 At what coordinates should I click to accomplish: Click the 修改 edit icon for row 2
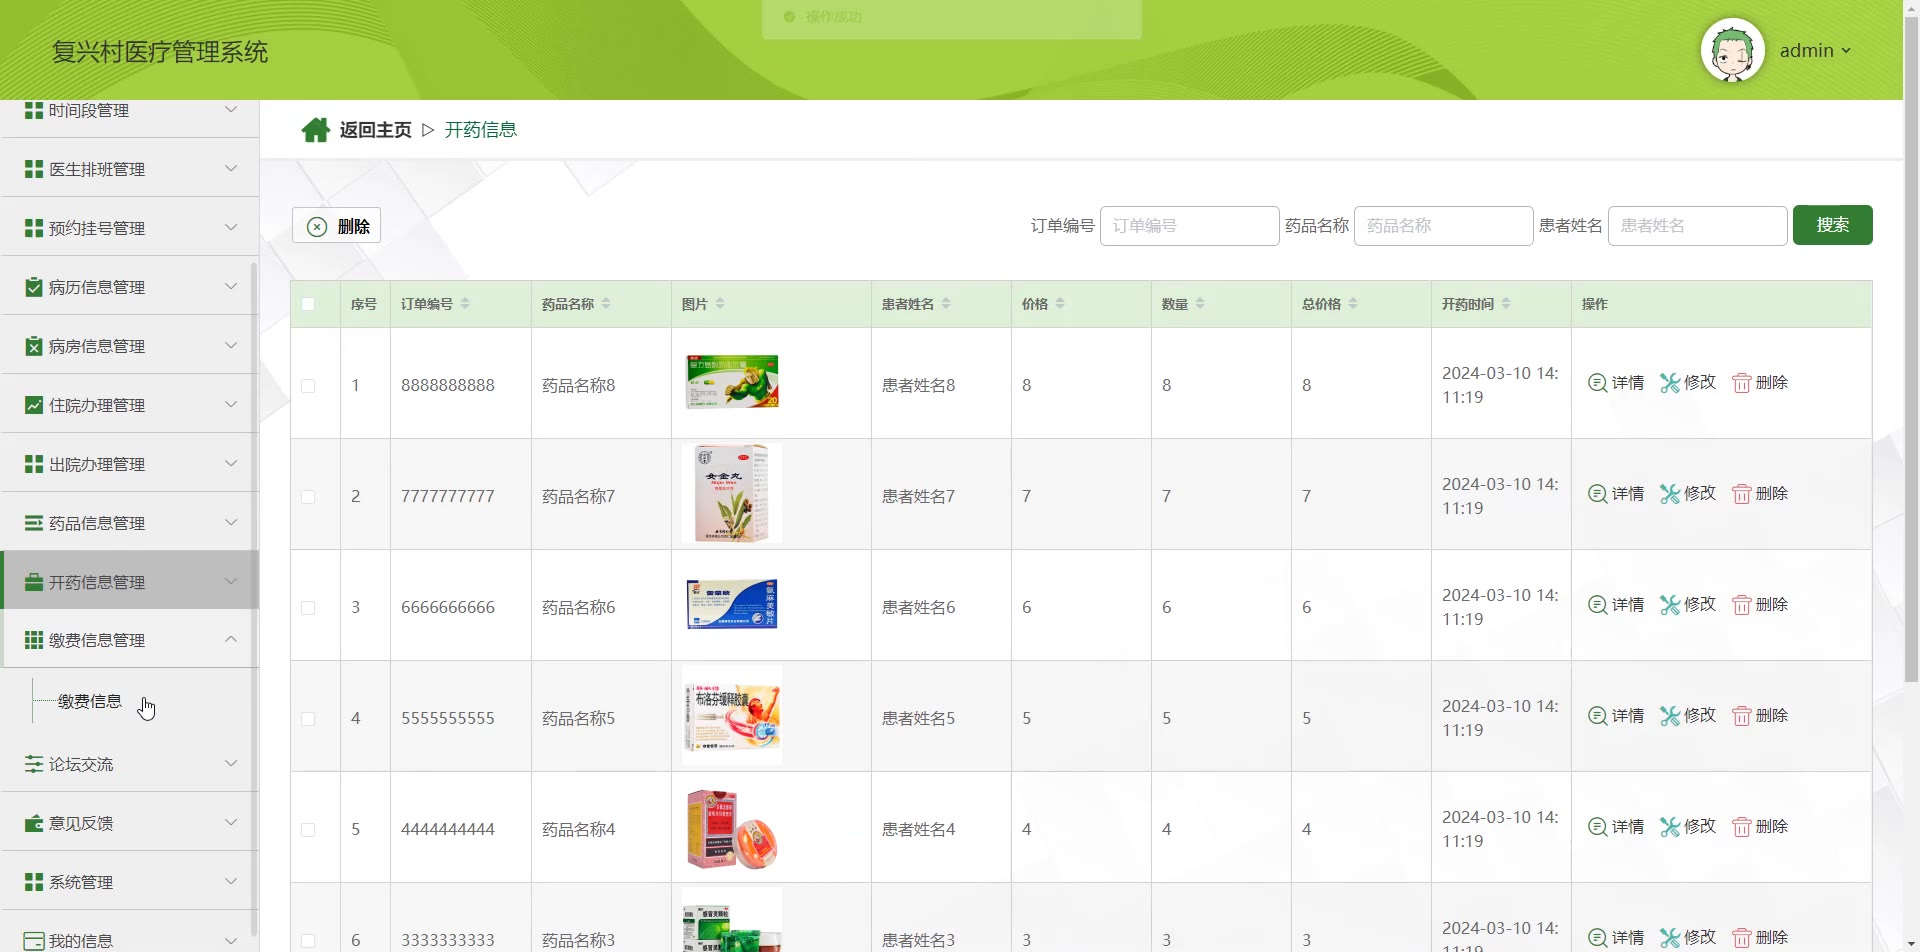[x=1670, y=494]
